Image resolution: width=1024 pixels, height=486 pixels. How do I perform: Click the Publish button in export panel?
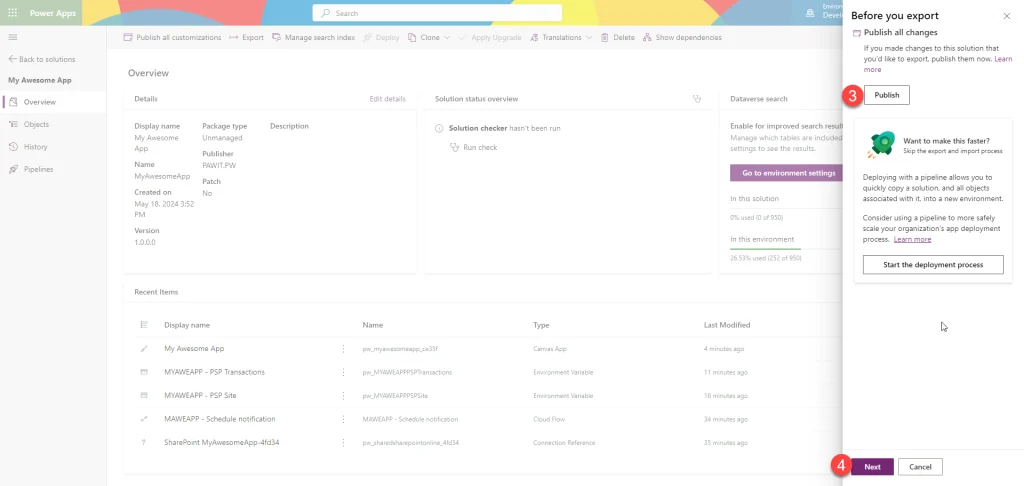[x=886, y=95]
